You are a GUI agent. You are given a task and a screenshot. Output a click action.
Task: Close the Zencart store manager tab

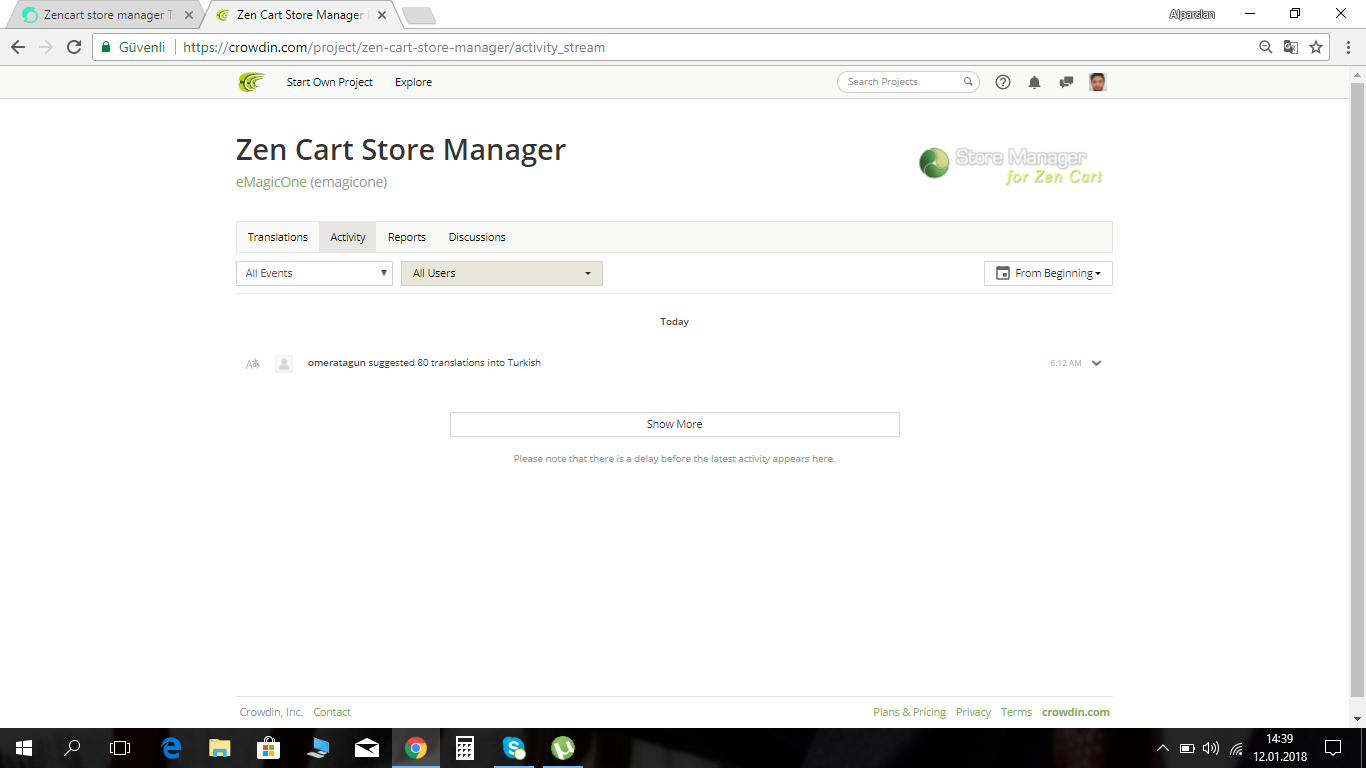click(189, 15)
